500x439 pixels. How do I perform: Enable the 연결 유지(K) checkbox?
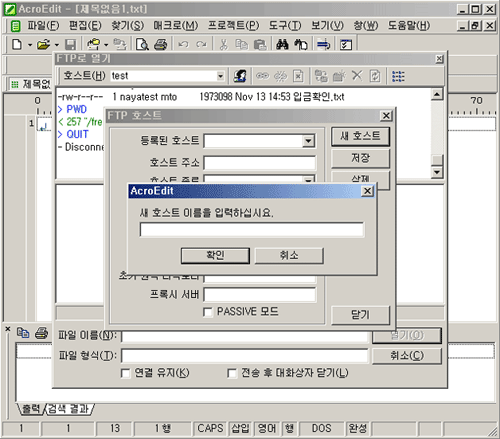click(x=125, y=373)
